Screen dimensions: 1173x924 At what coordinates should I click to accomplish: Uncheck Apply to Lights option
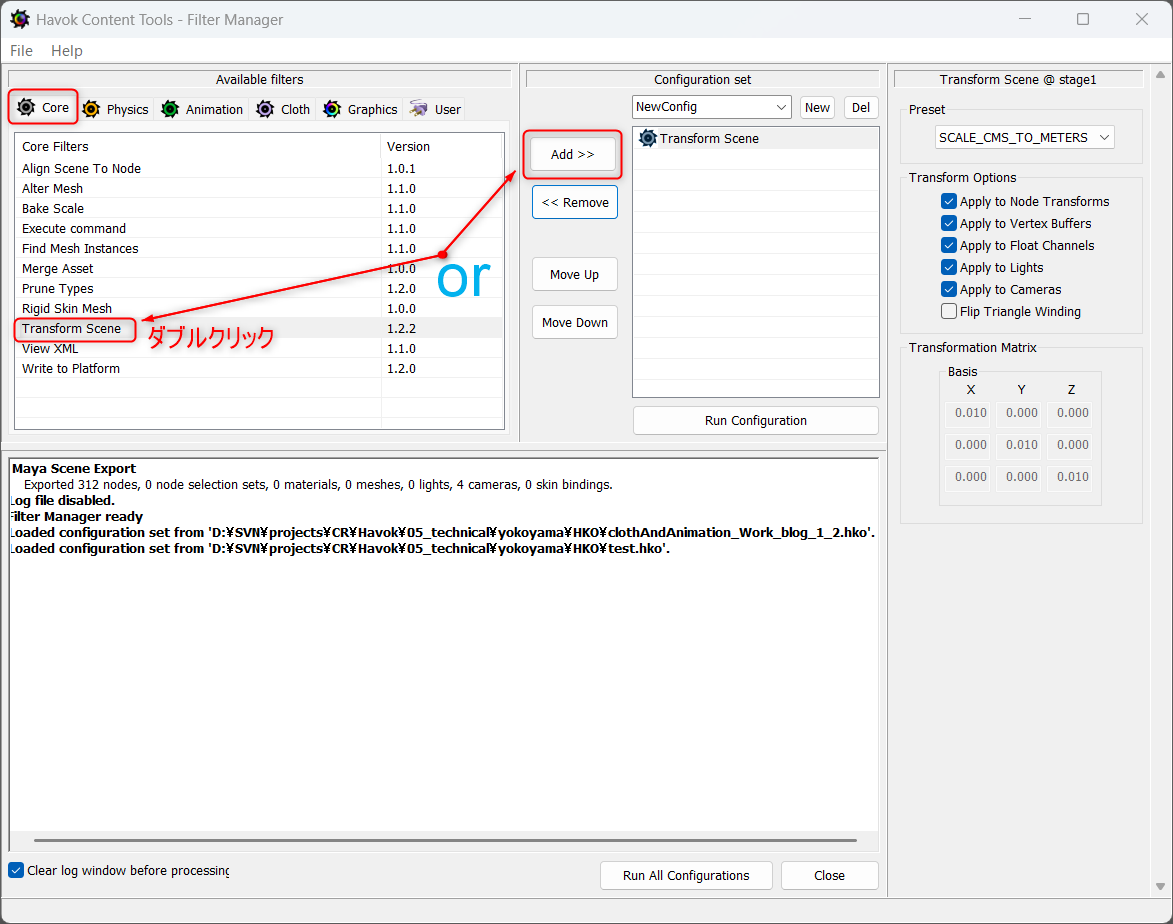click(x=949, y=267)
